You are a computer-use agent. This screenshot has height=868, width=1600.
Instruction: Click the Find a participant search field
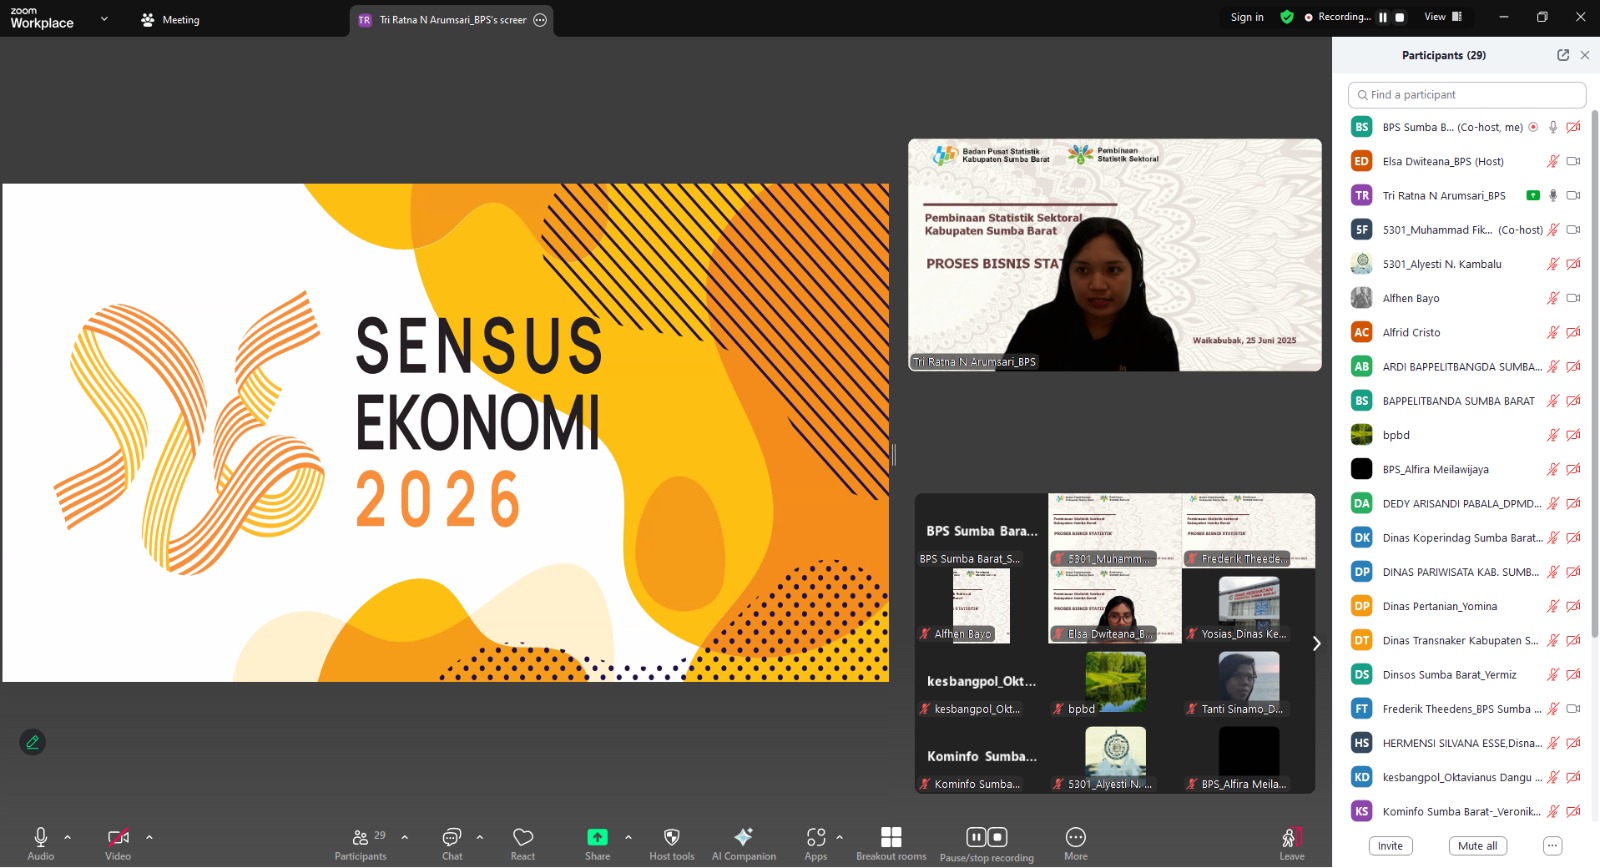click(x=1467, y=95)
